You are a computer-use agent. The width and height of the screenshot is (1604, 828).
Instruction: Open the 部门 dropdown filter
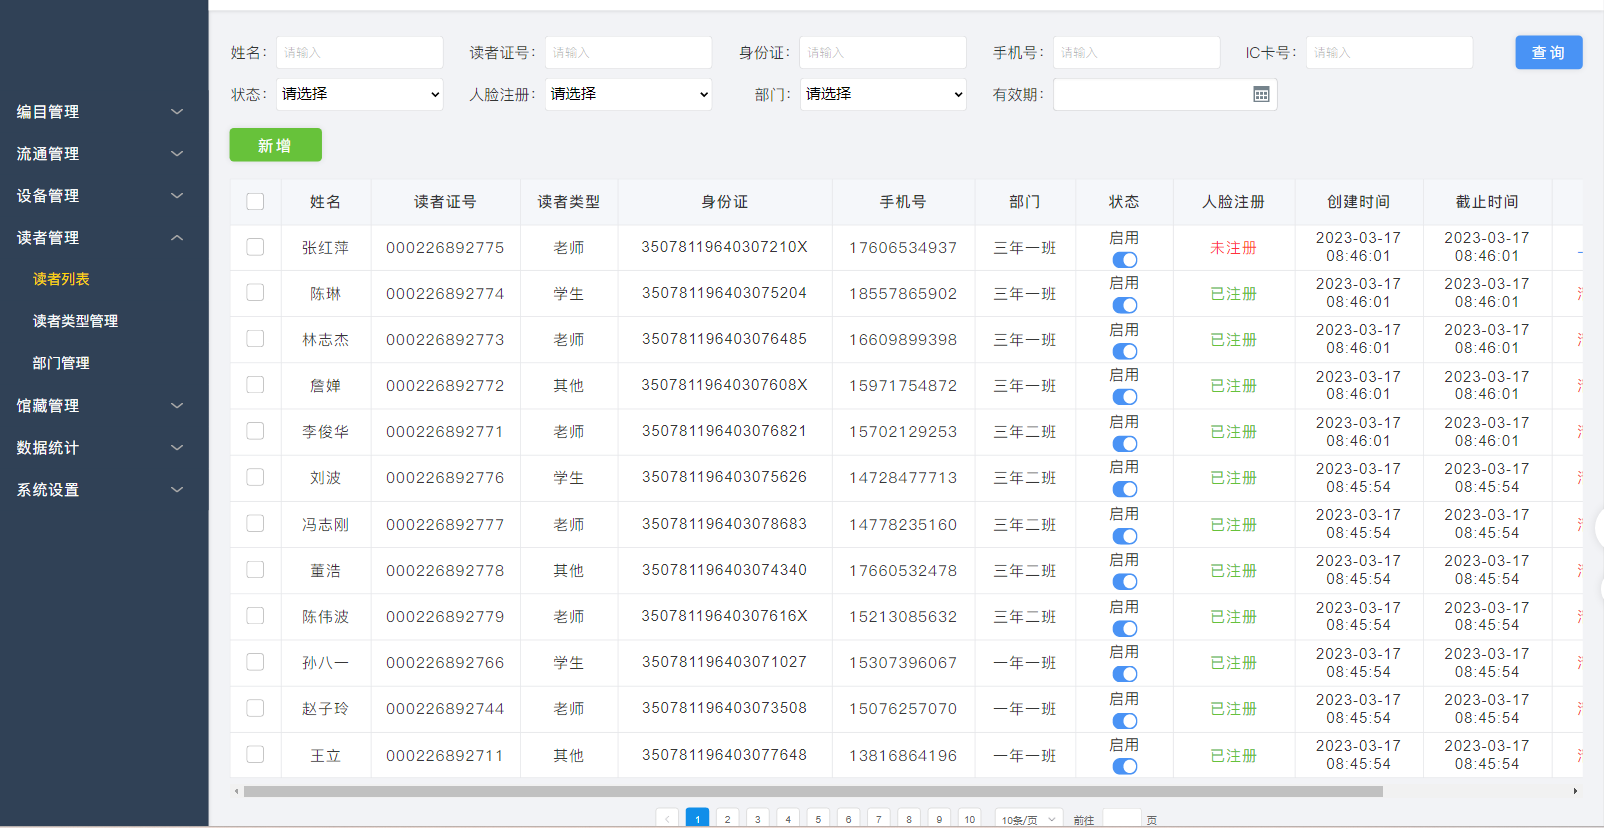coord(883,94)
